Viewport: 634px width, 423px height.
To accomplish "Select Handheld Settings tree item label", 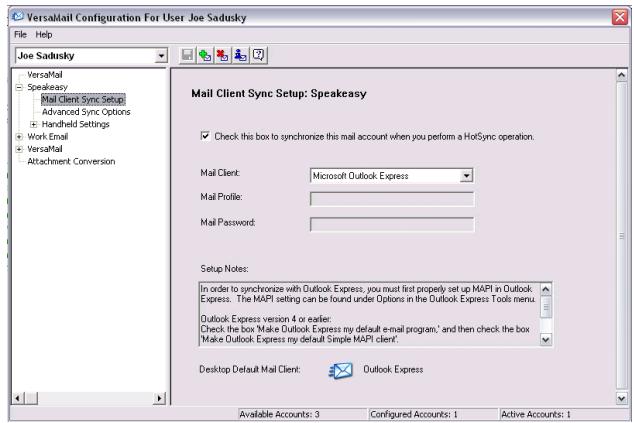I will (x=76, y=124).
